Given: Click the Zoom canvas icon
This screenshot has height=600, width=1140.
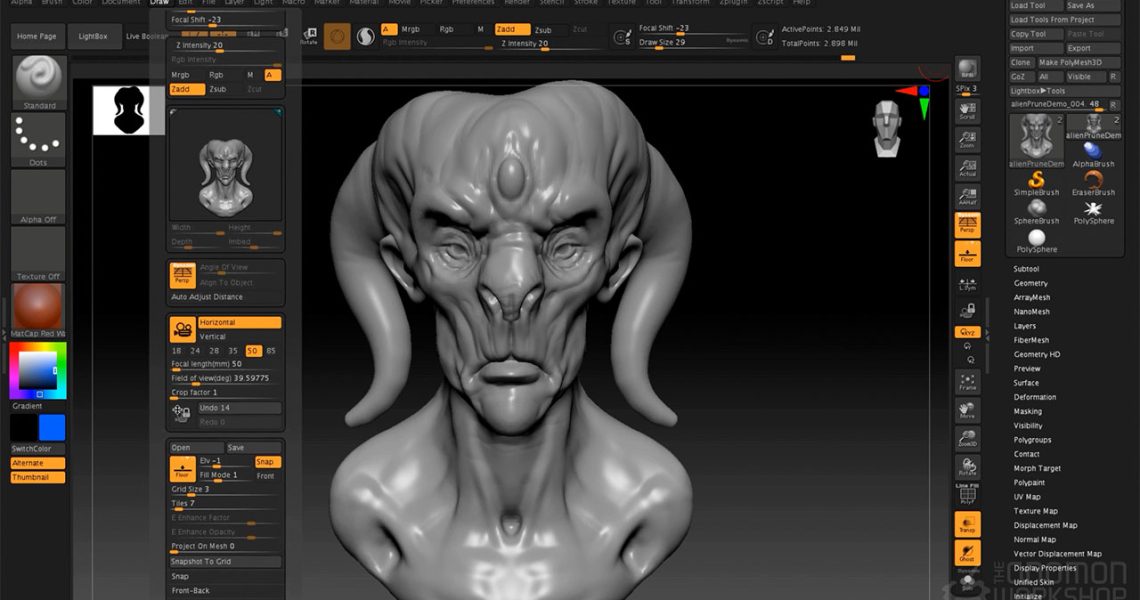Looking at the screenshot, I should pos(967,138).
